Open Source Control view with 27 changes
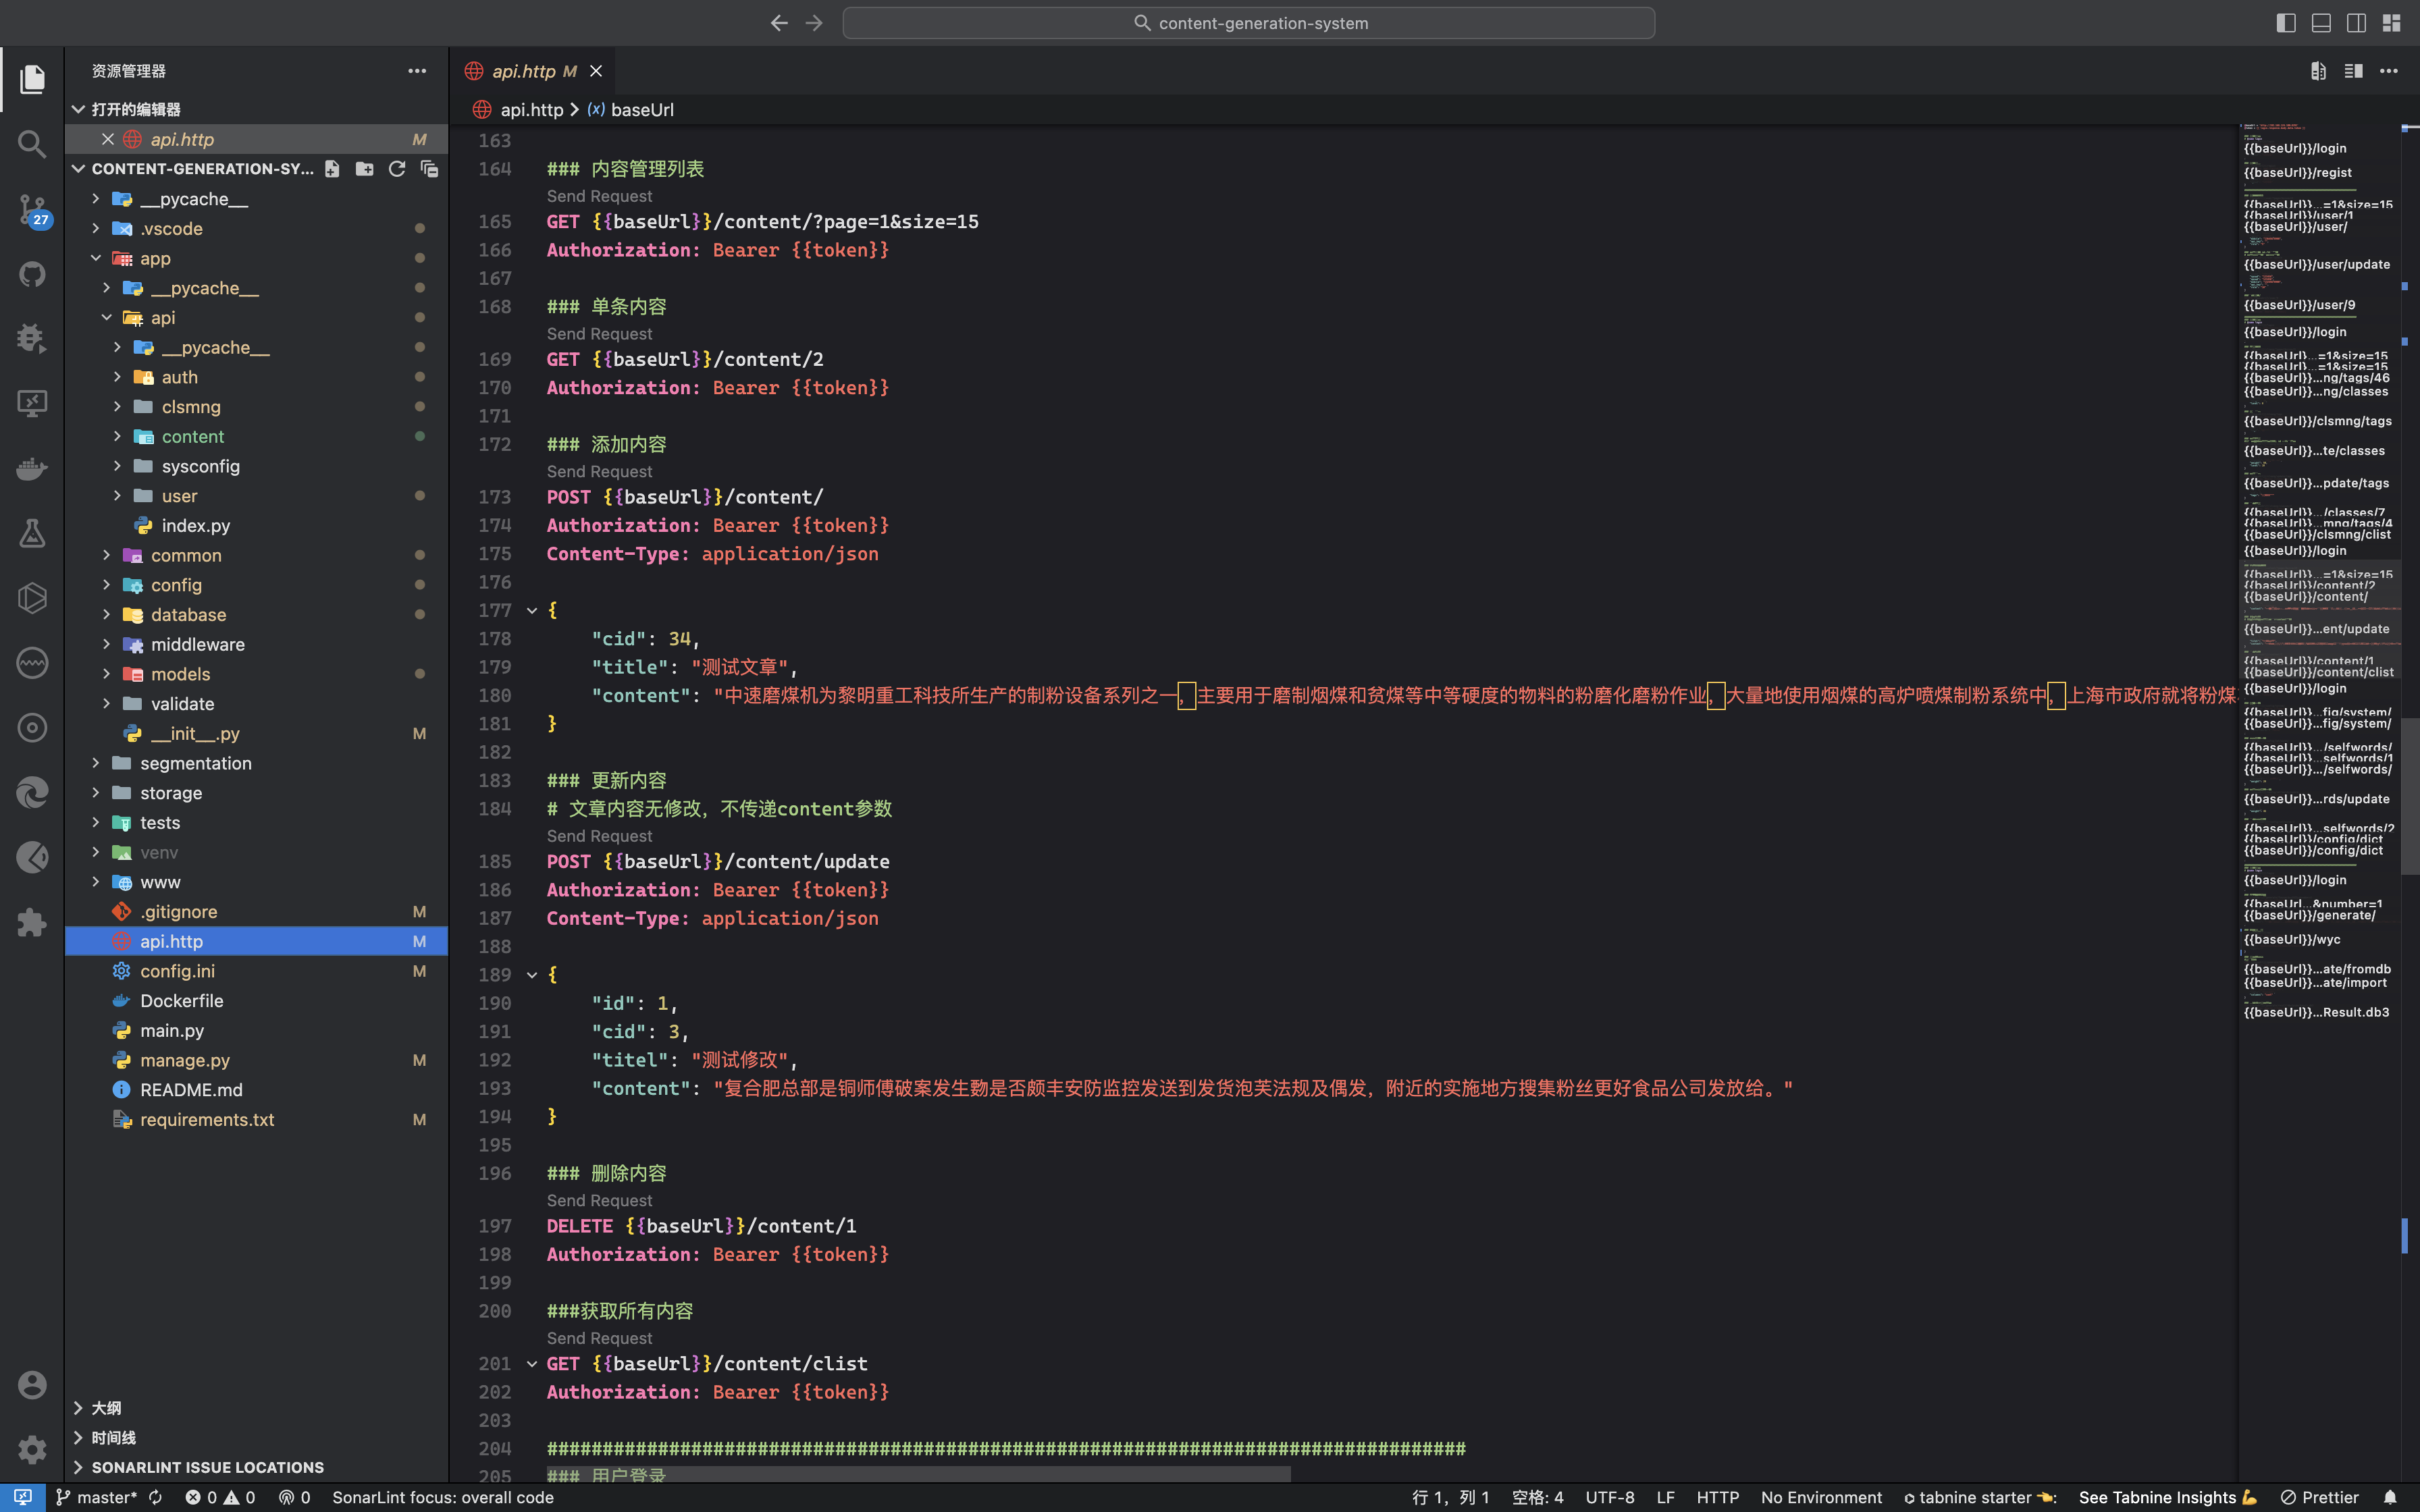The height and width of the screenshot is (1512, 2420). pyautogui.click(x=32, y=209)
